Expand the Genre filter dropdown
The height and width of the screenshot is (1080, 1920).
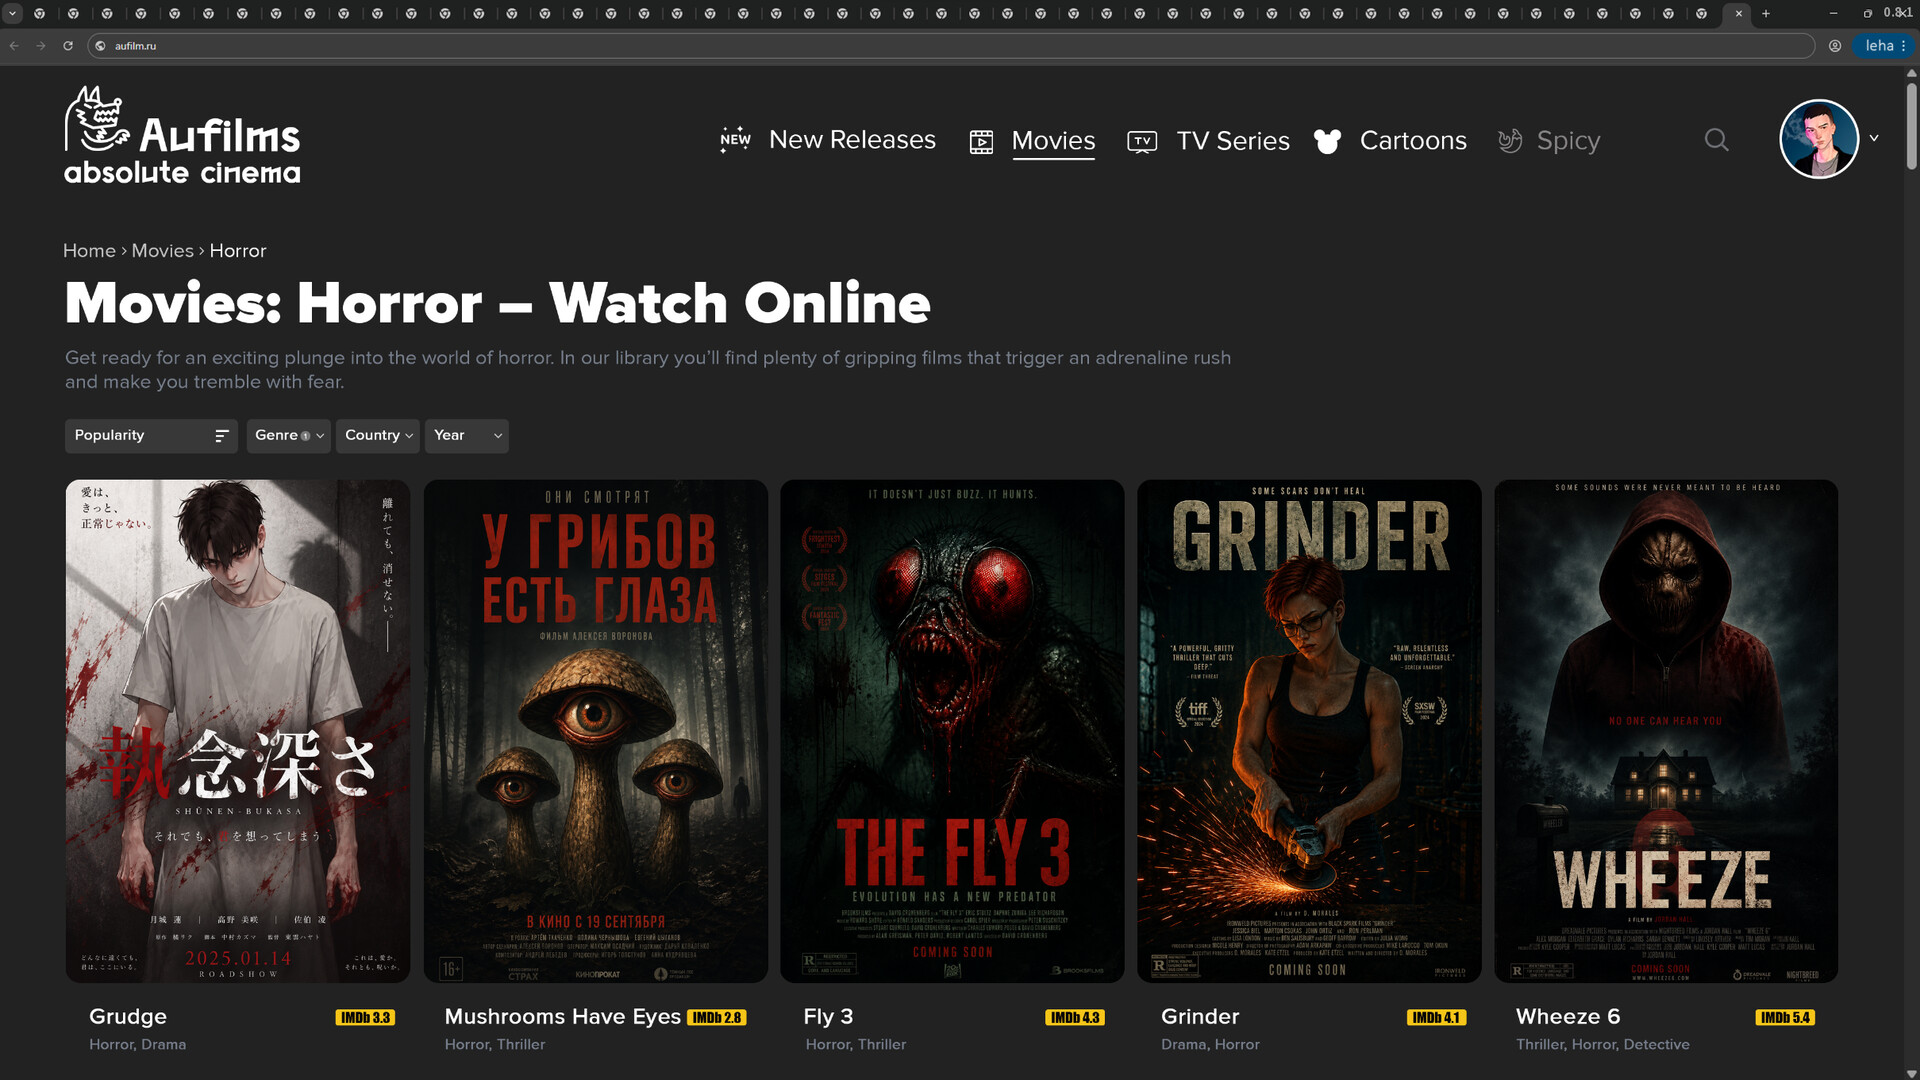288,436
